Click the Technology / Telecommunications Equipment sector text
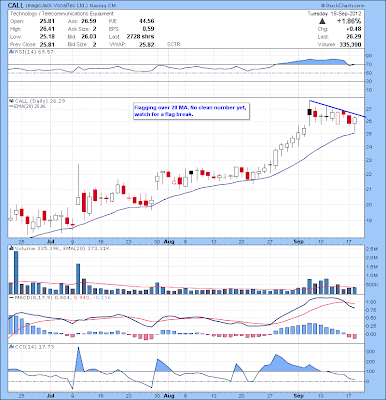Viewport: 386px width, 400px height. click(62, 14)
